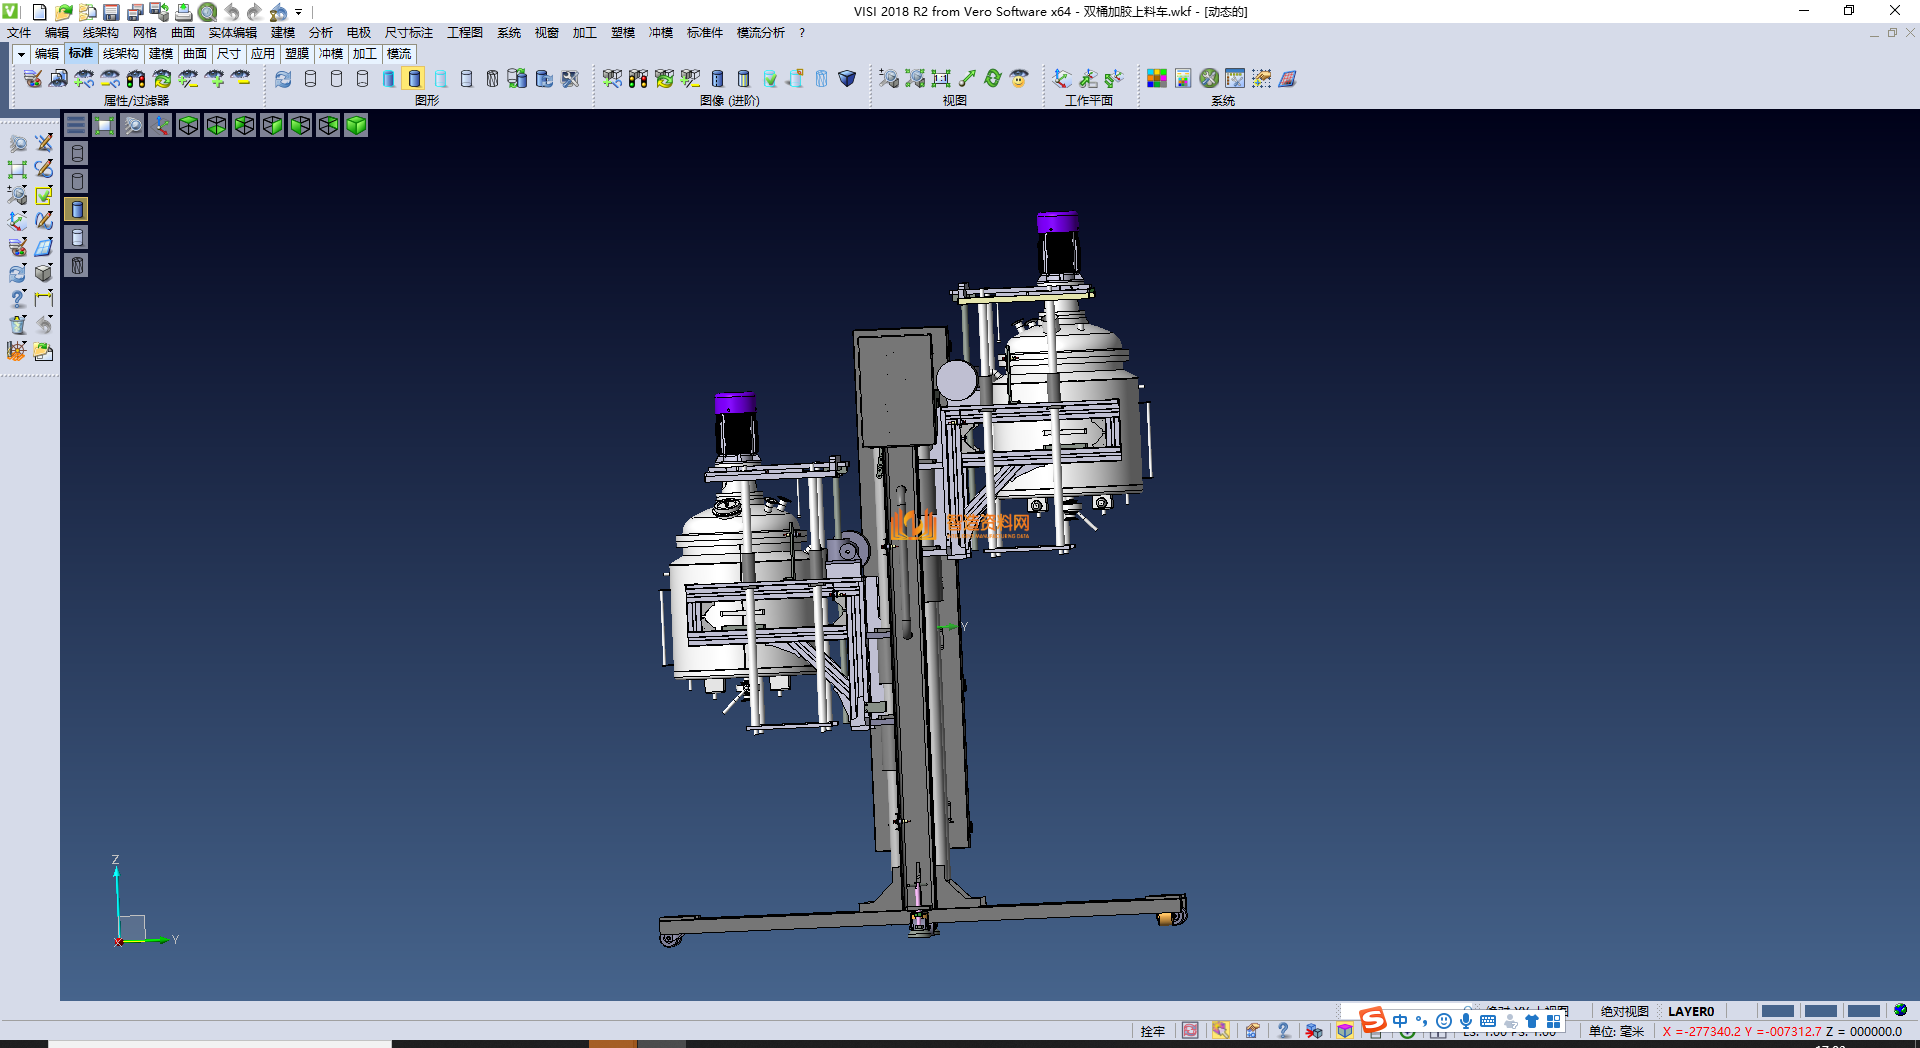The width and height of the screenshot is (1920, 1048).
Task: Toggle the highlighted purple cube status icon
Action: click(x=1345, y=1031)
